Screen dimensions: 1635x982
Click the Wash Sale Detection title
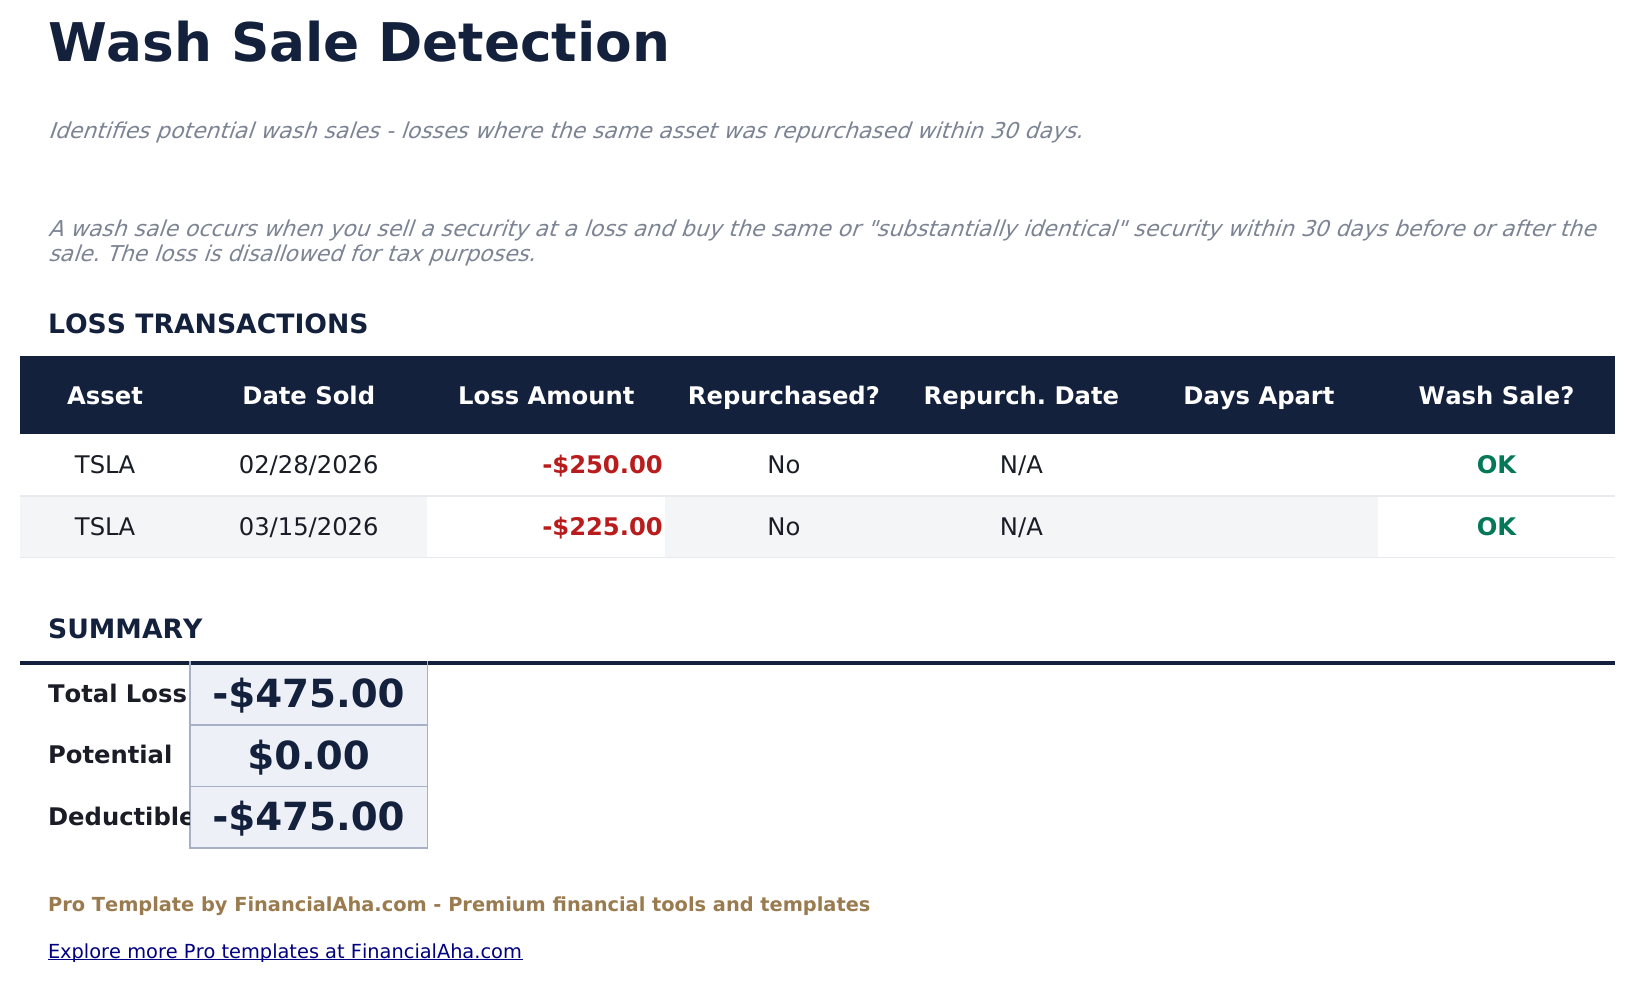click(357, 42)
